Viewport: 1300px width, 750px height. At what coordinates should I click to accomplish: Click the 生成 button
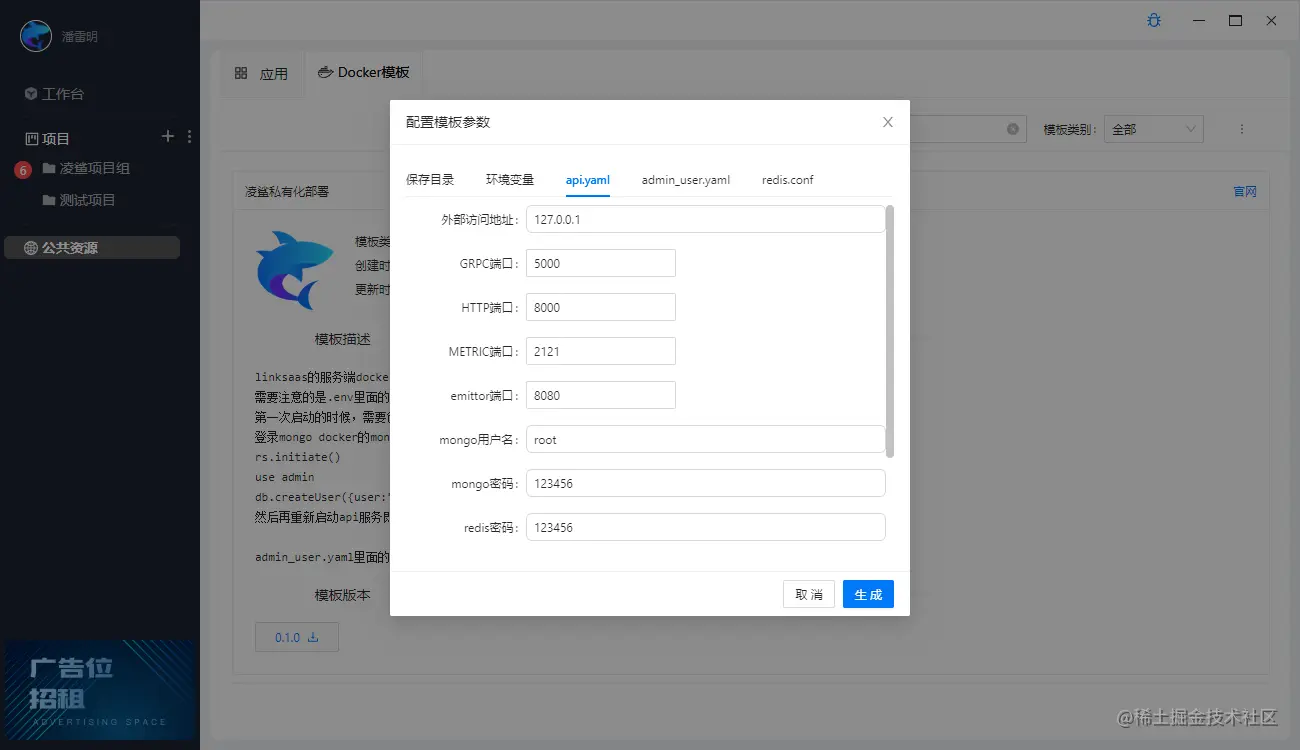click(x=868, y=594)
